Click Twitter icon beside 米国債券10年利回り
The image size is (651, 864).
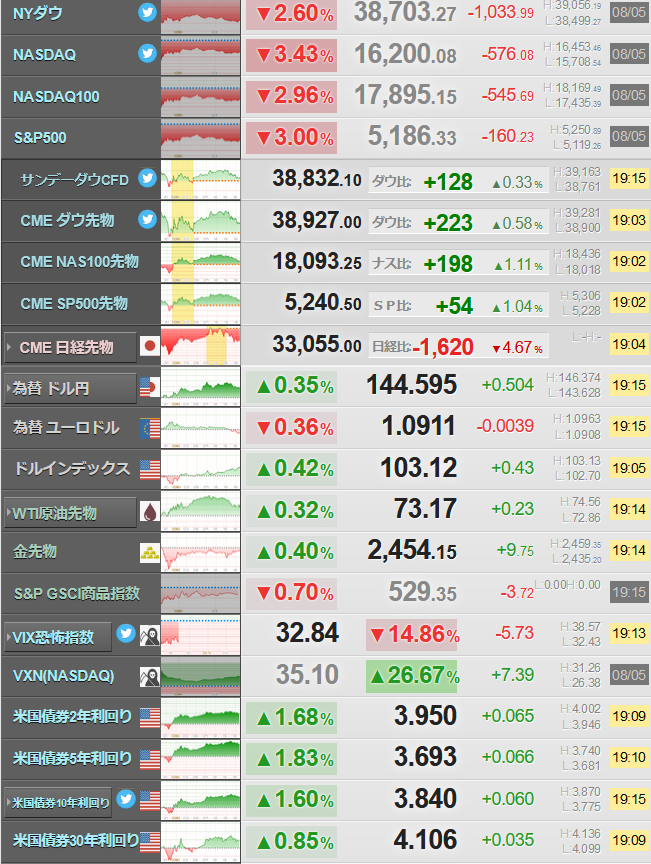pos(126,798)
